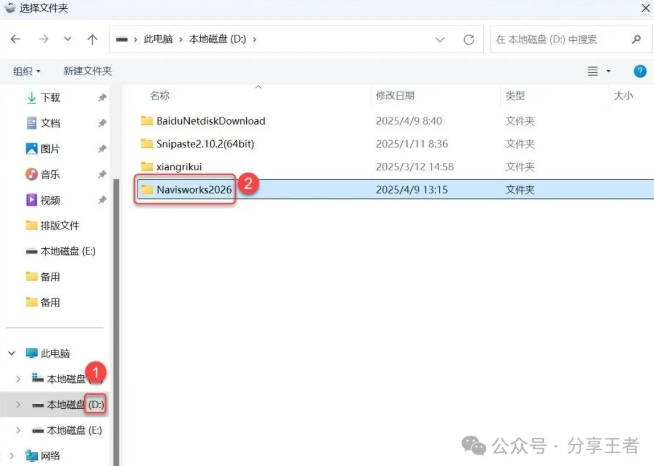Close the 选择文件夹 dialog
The image size is (654, 466).
(x=645, y=8)
